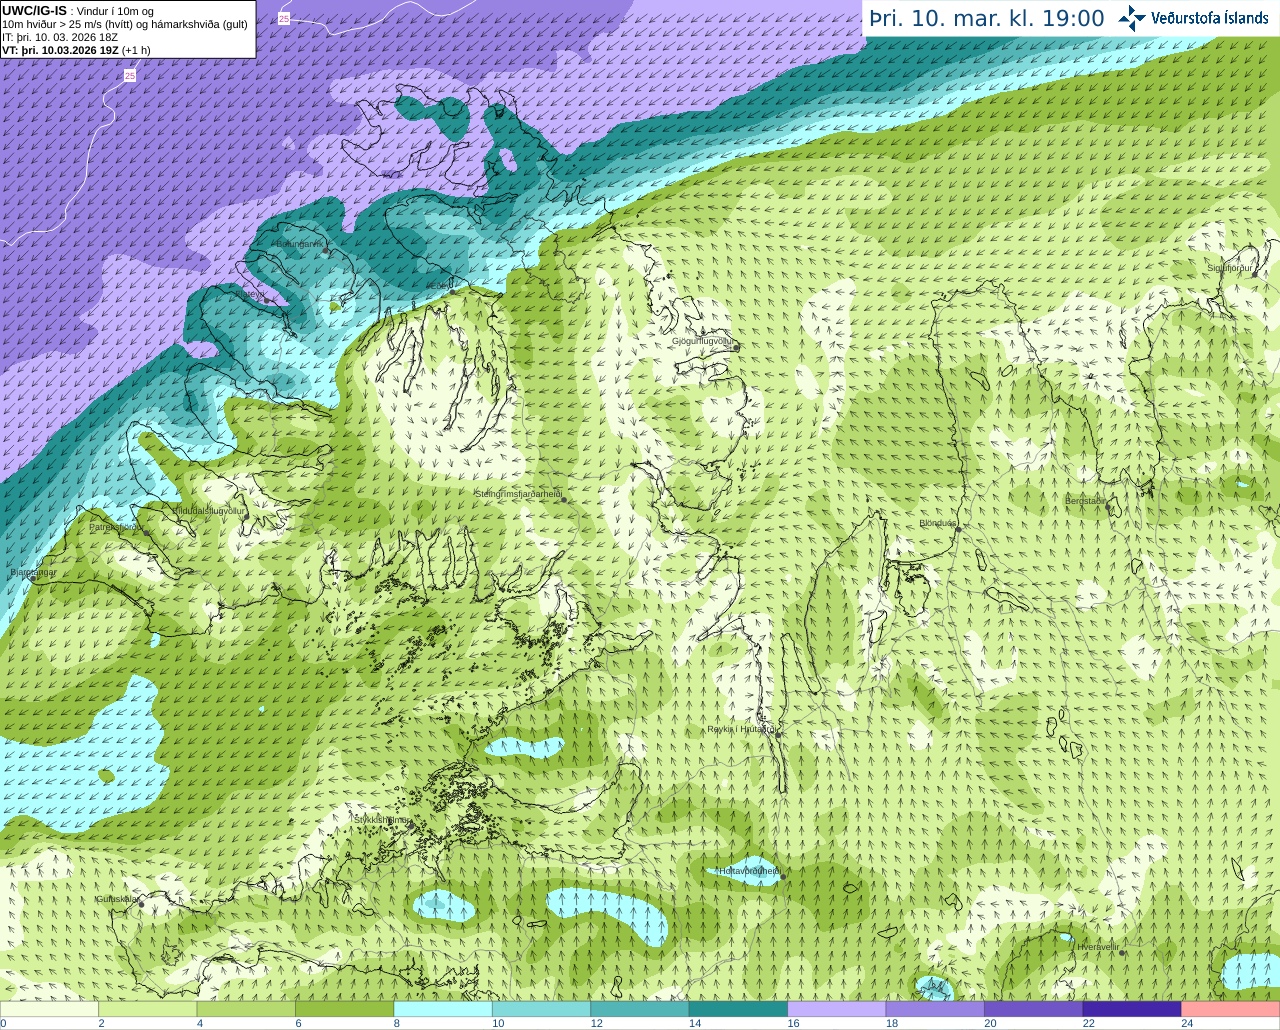The image size is (1280, 1030).
Task: Click the VT valid time line 19Z
Action: [x=76, y=50]
